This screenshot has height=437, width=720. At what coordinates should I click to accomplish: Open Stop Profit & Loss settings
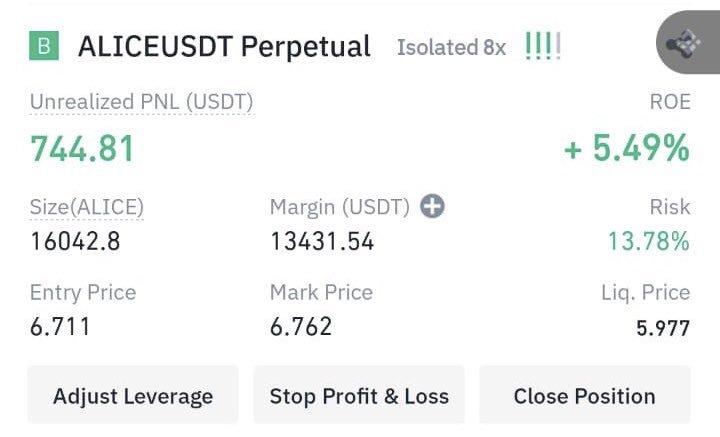click(359, 396)
